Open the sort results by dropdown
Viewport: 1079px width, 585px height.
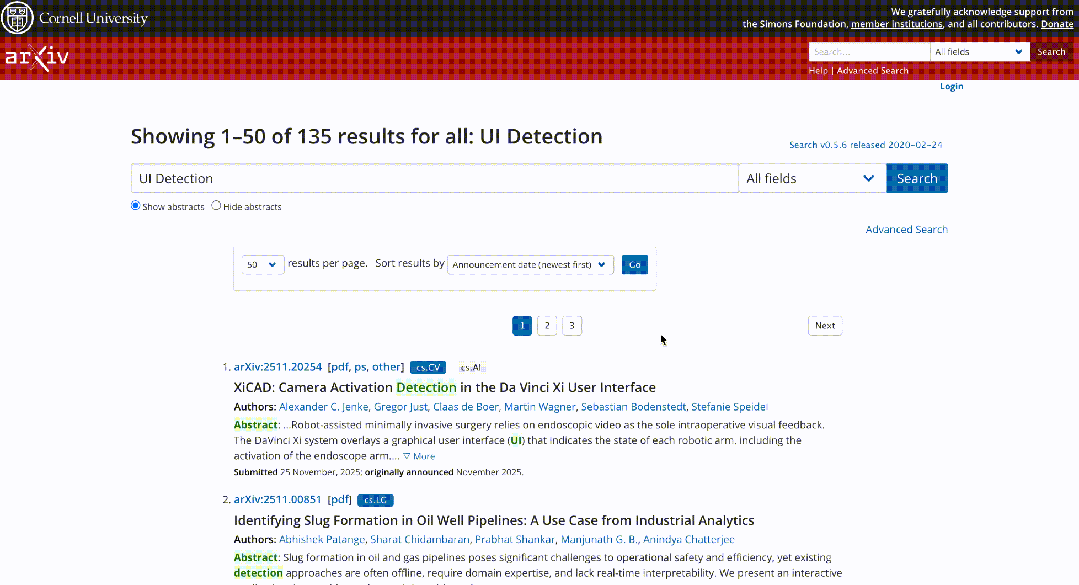[x=529, y=265]
